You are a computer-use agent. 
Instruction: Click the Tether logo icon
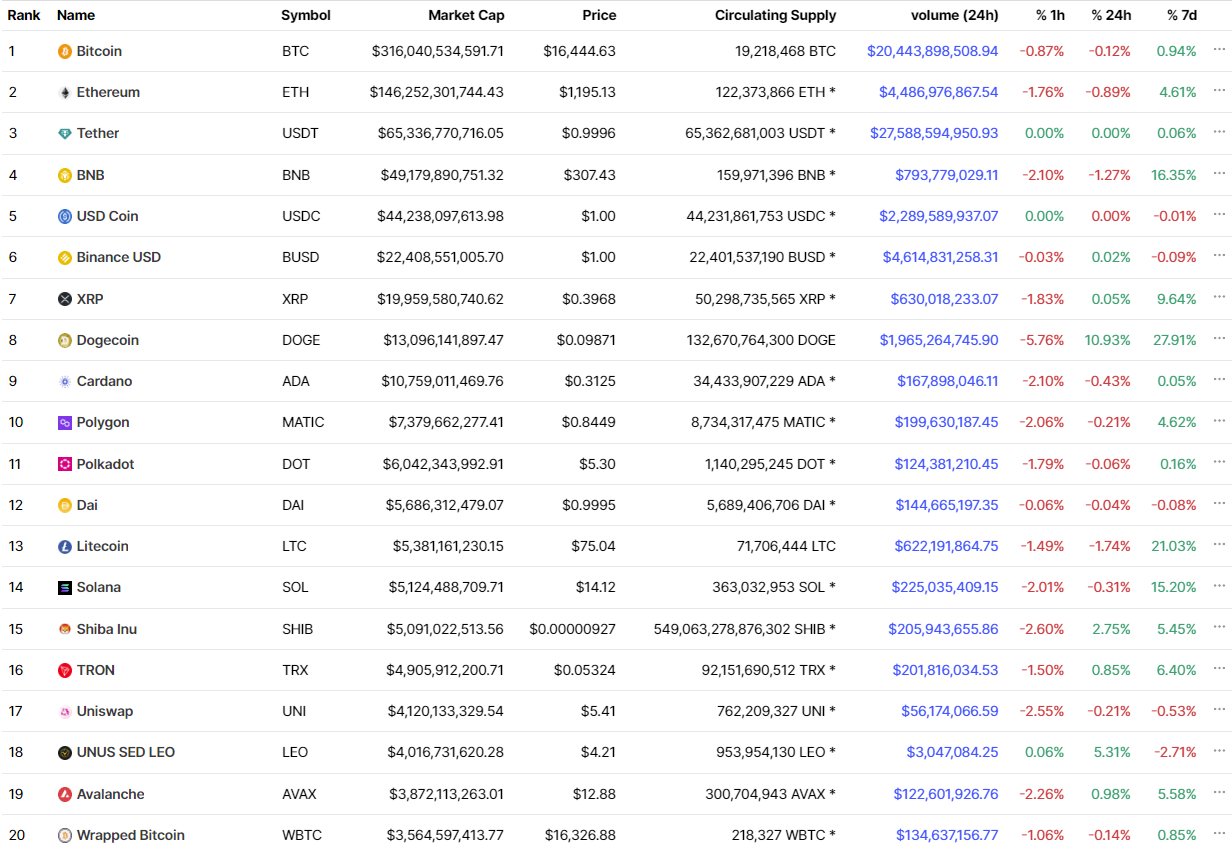[65, 133]
